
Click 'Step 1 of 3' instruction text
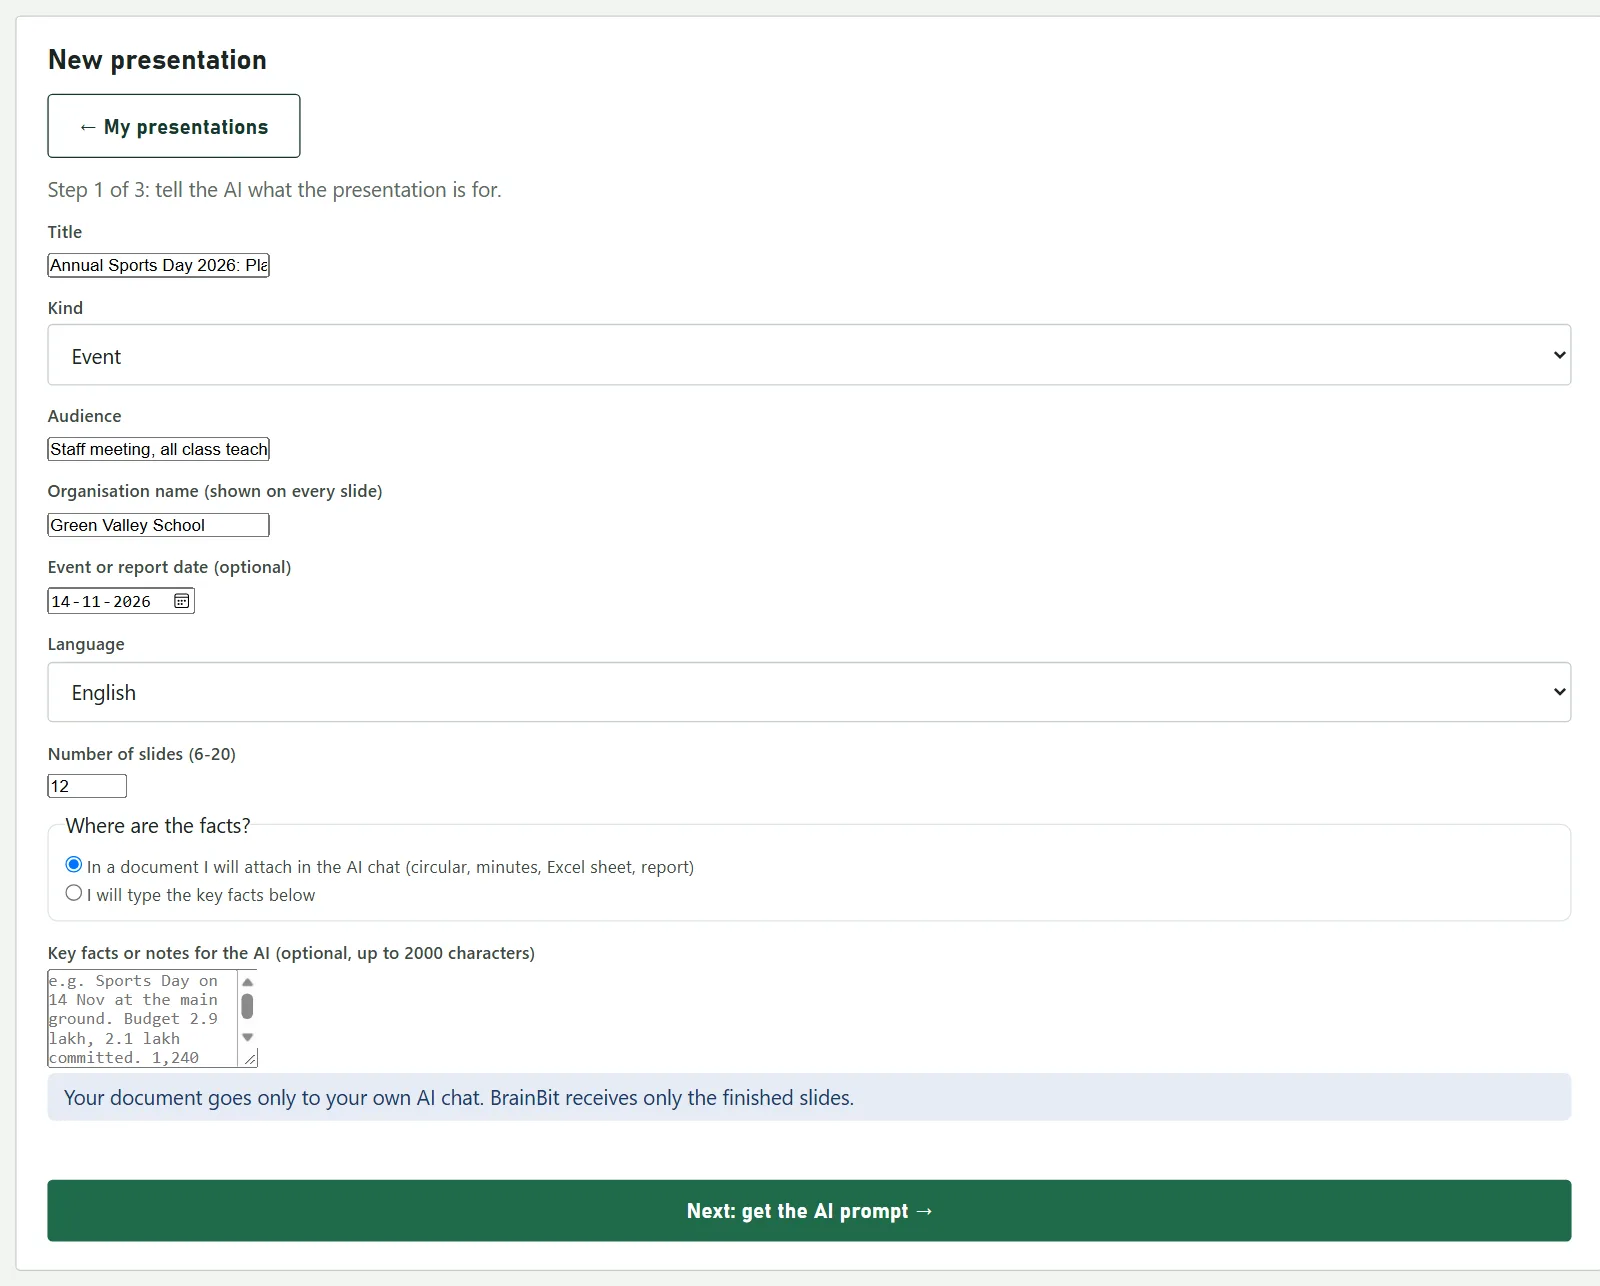[x=274, y=190]
